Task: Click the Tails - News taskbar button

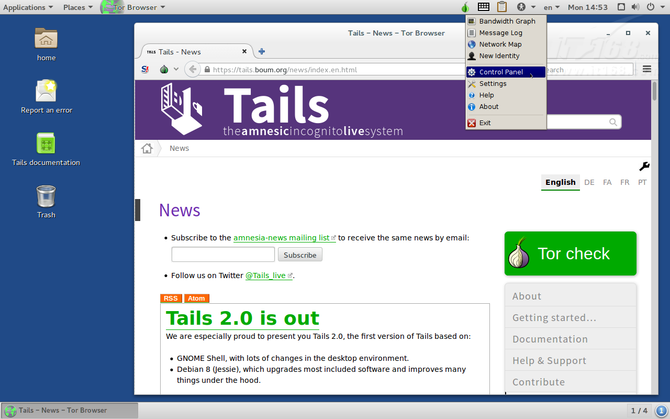Action: (x=69, y=410)
